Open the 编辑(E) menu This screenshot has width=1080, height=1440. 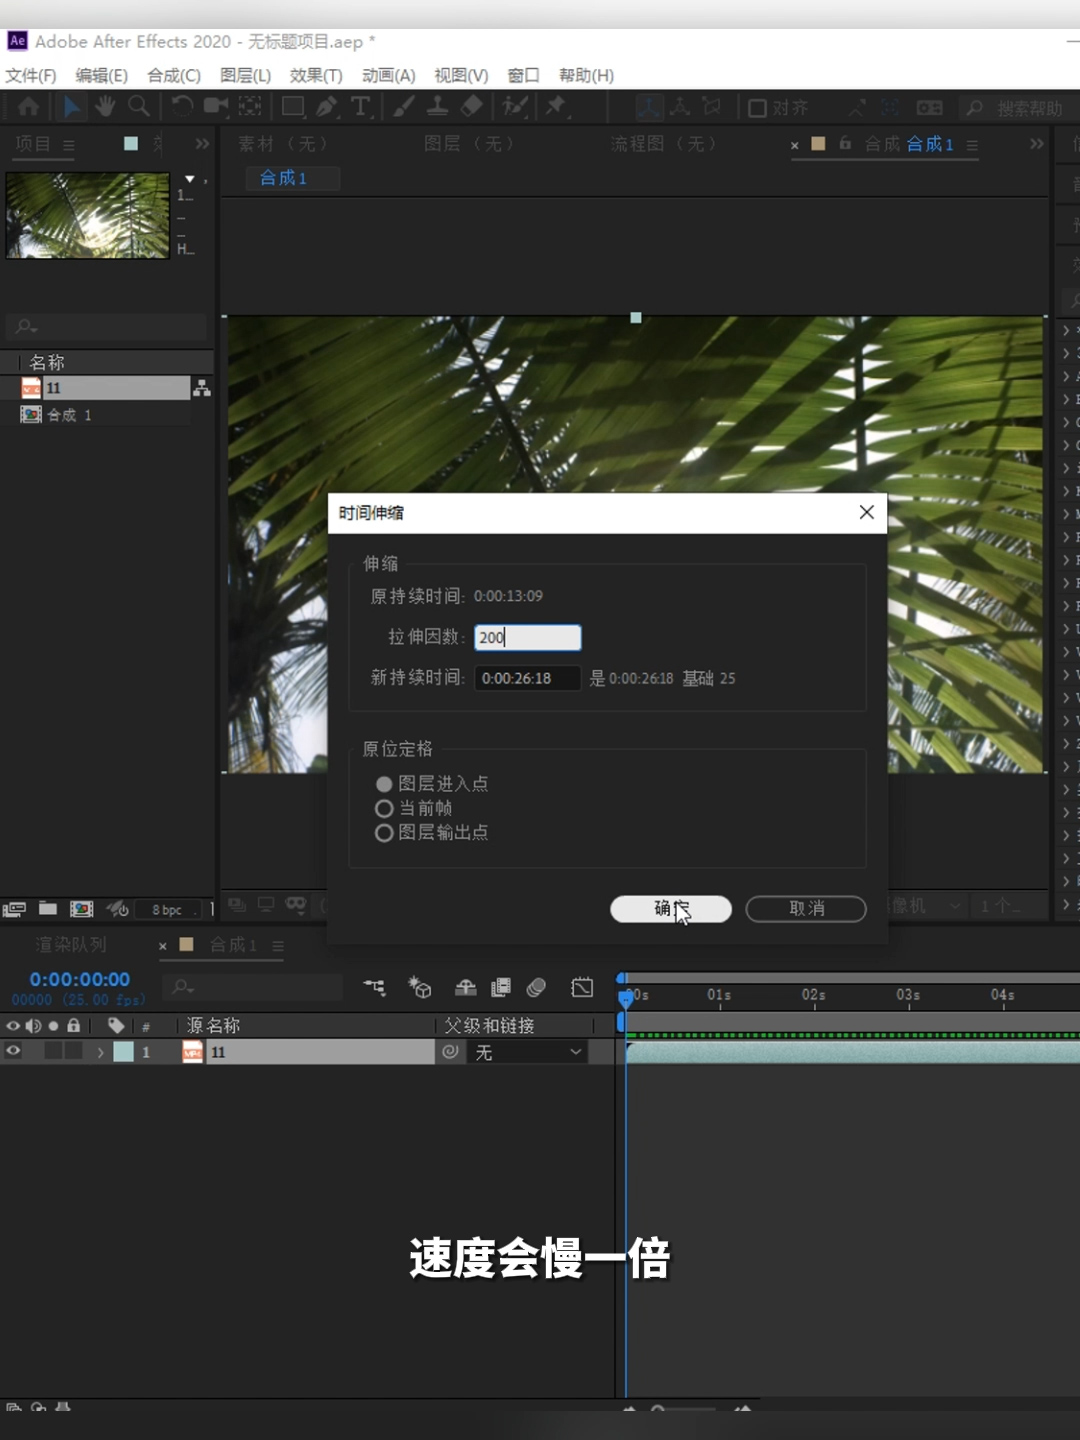(x=102, y=75)
